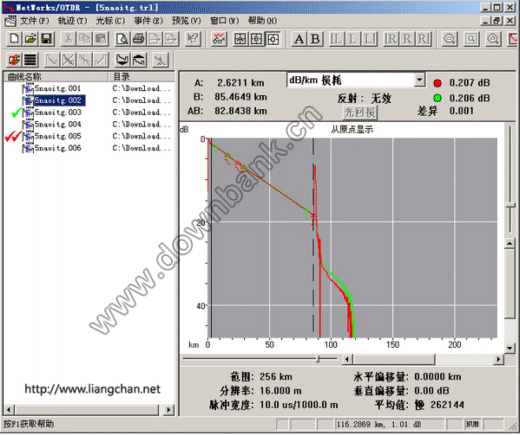Select trace Snaoitg.005 in list

tap(58, 136)
